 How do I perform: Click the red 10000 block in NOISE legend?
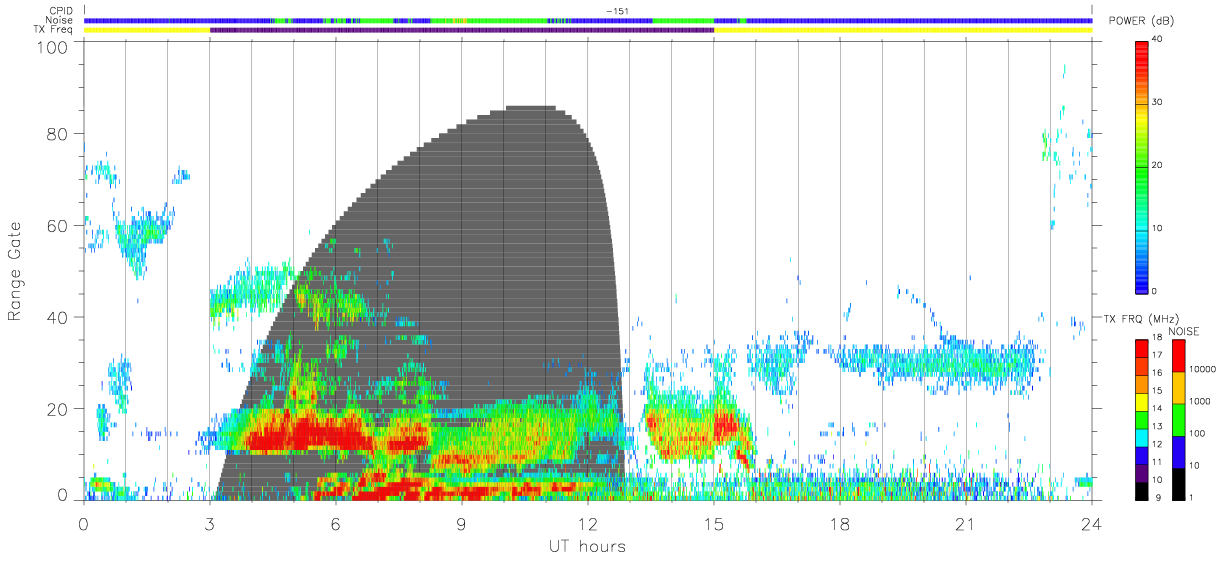tap(1177, 356)
